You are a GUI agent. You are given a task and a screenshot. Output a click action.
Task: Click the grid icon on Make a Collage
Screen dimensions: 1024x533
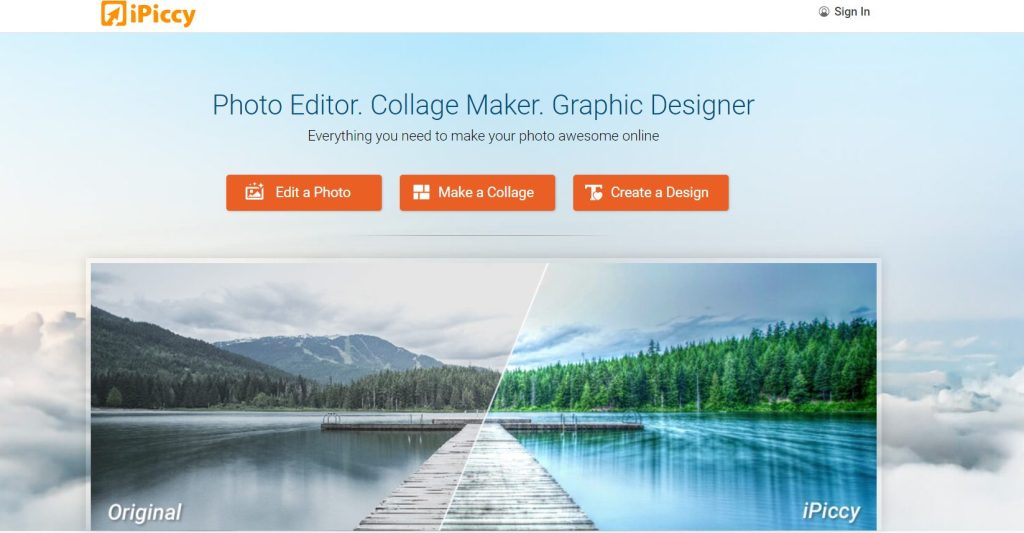coord(422,192)
